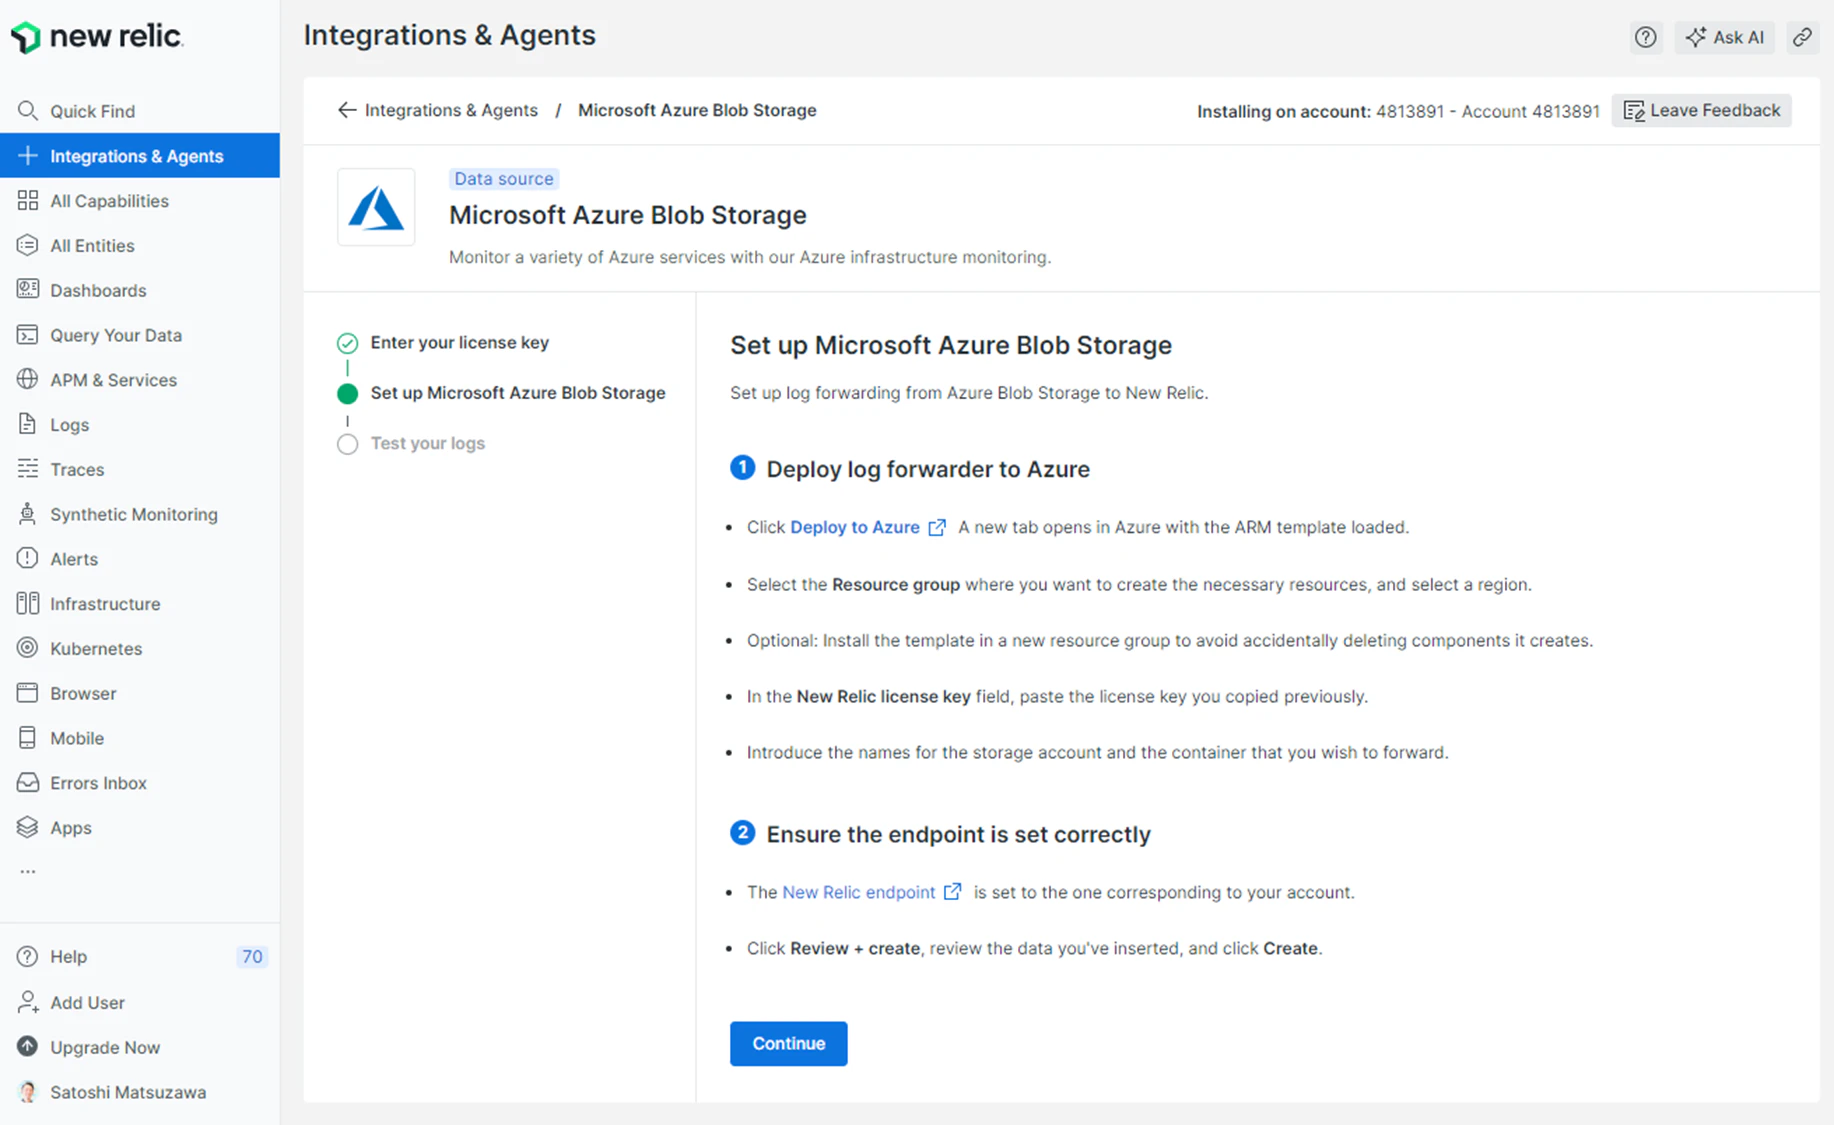Click the Data source tag

[503, 179]
